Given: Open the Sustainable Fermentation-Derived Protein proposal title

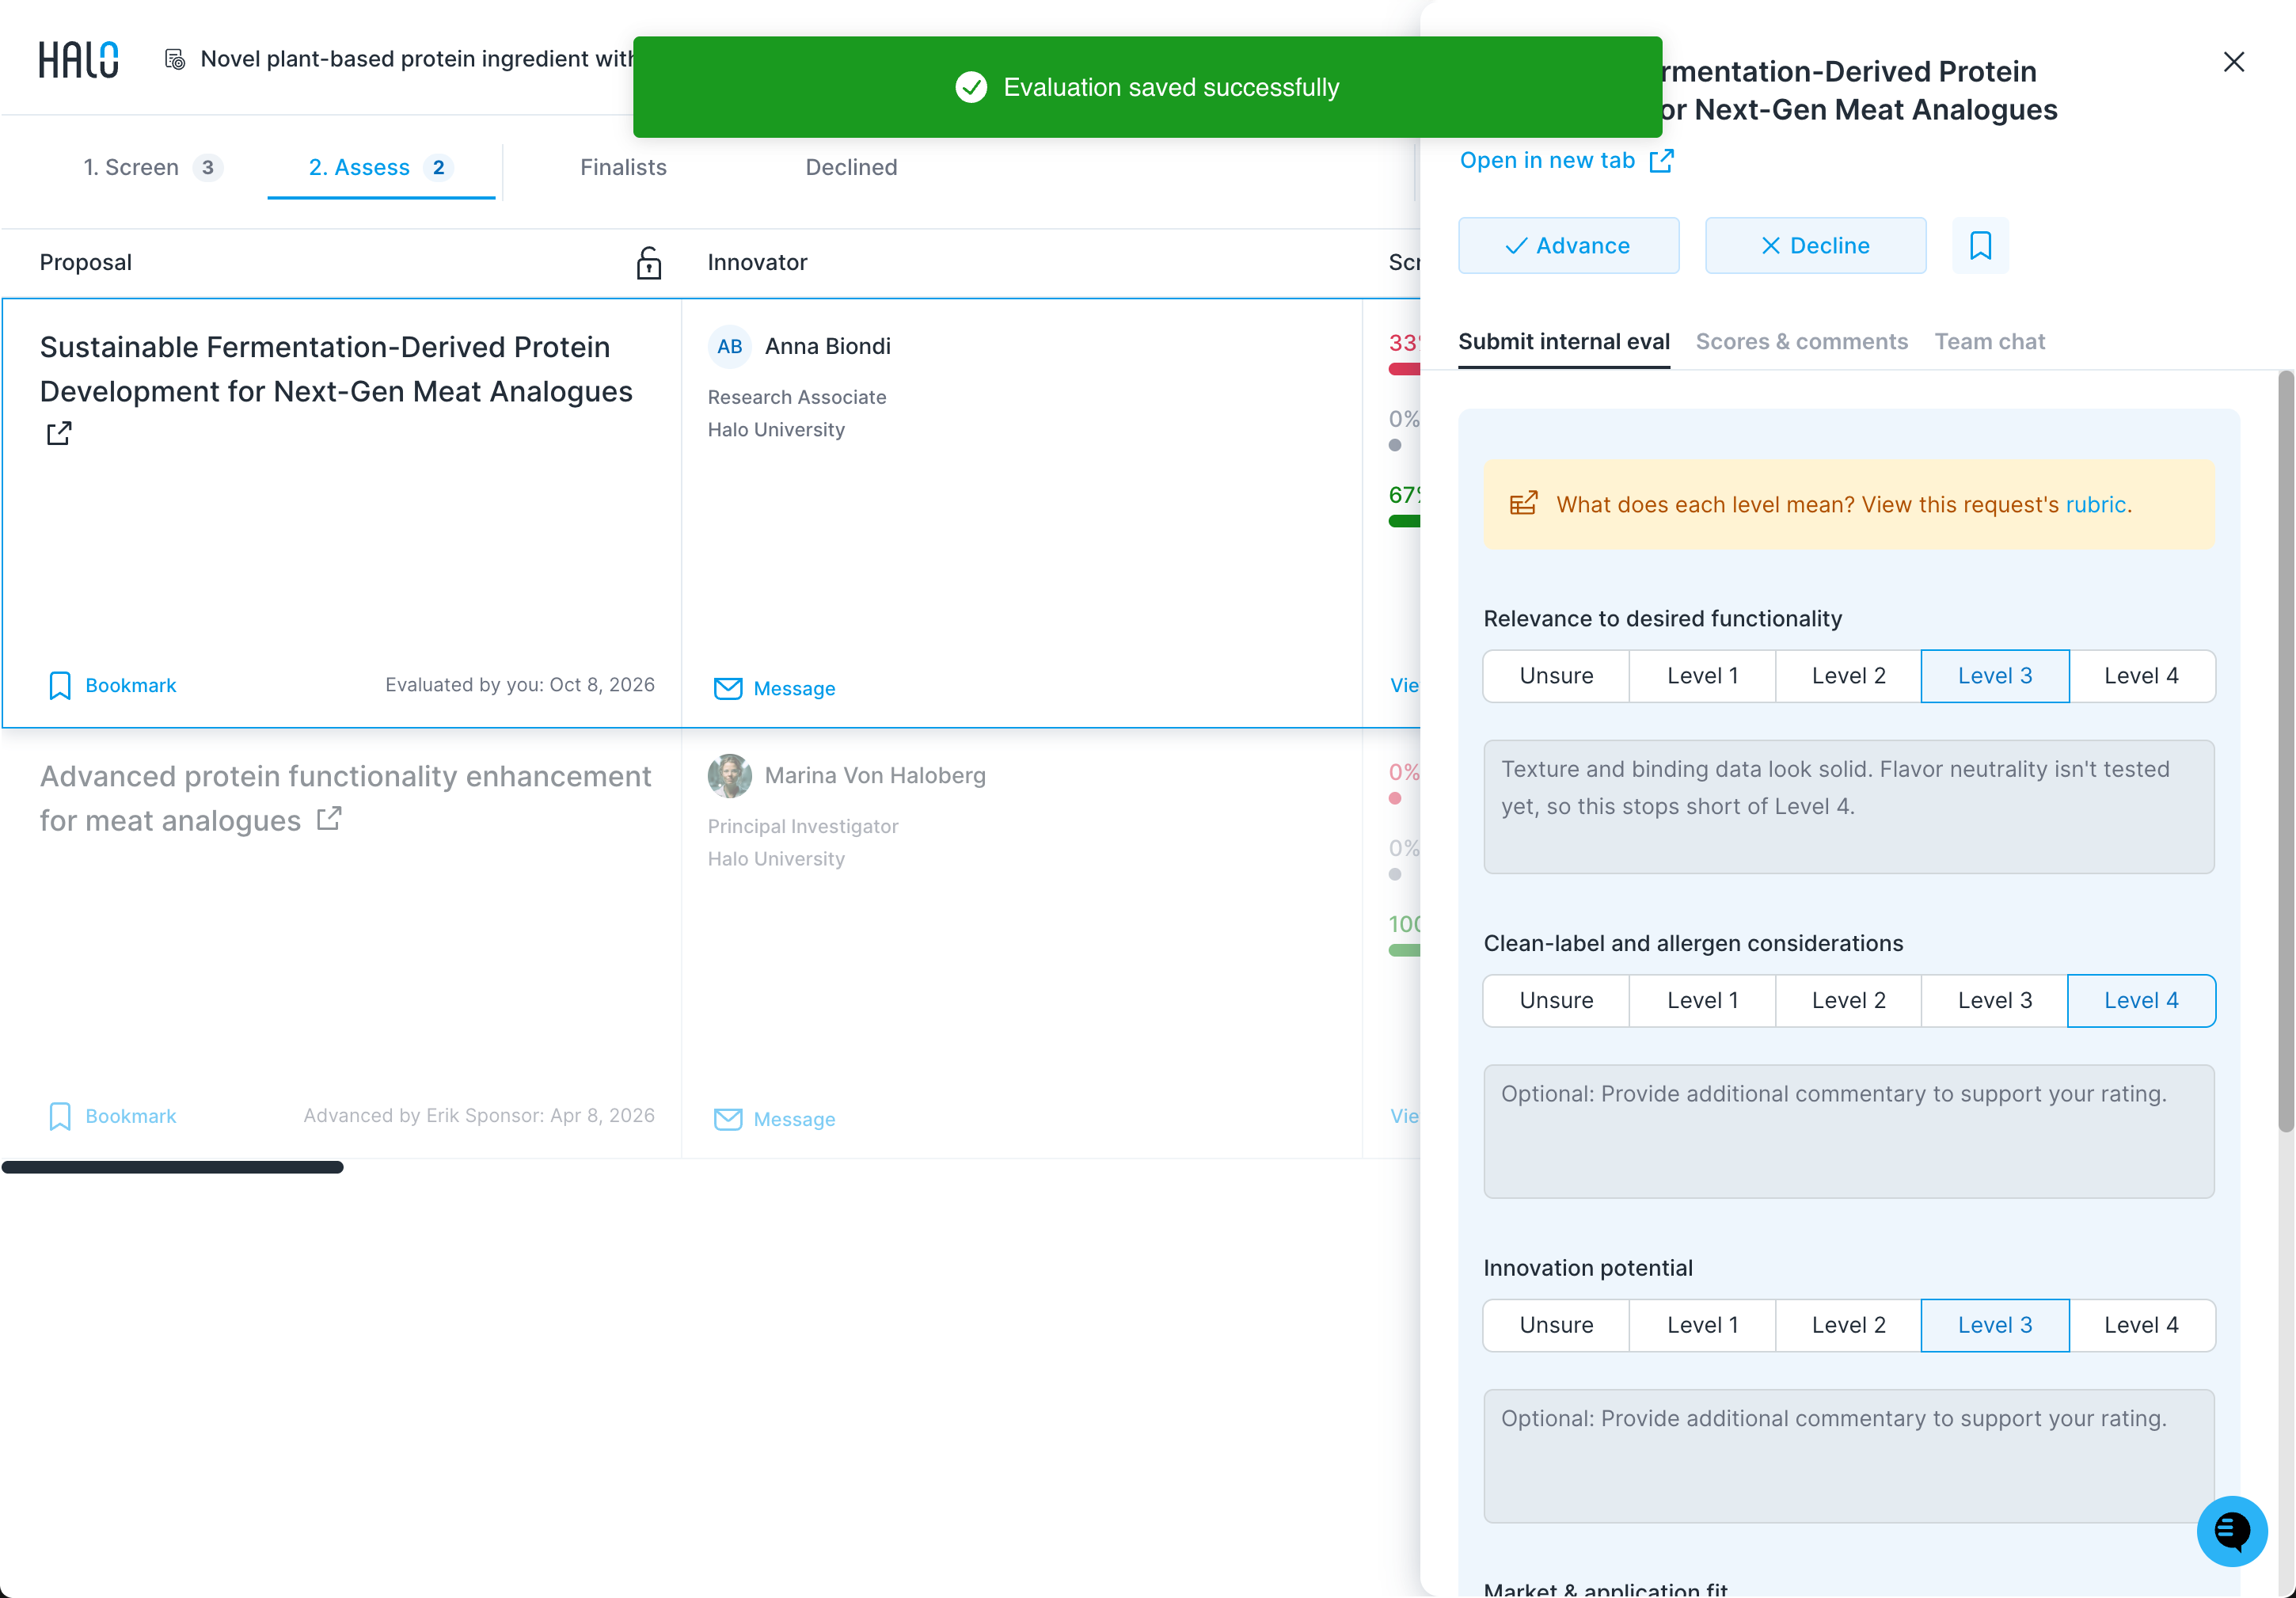Looking at the screenshot, I should coord(336,369).
